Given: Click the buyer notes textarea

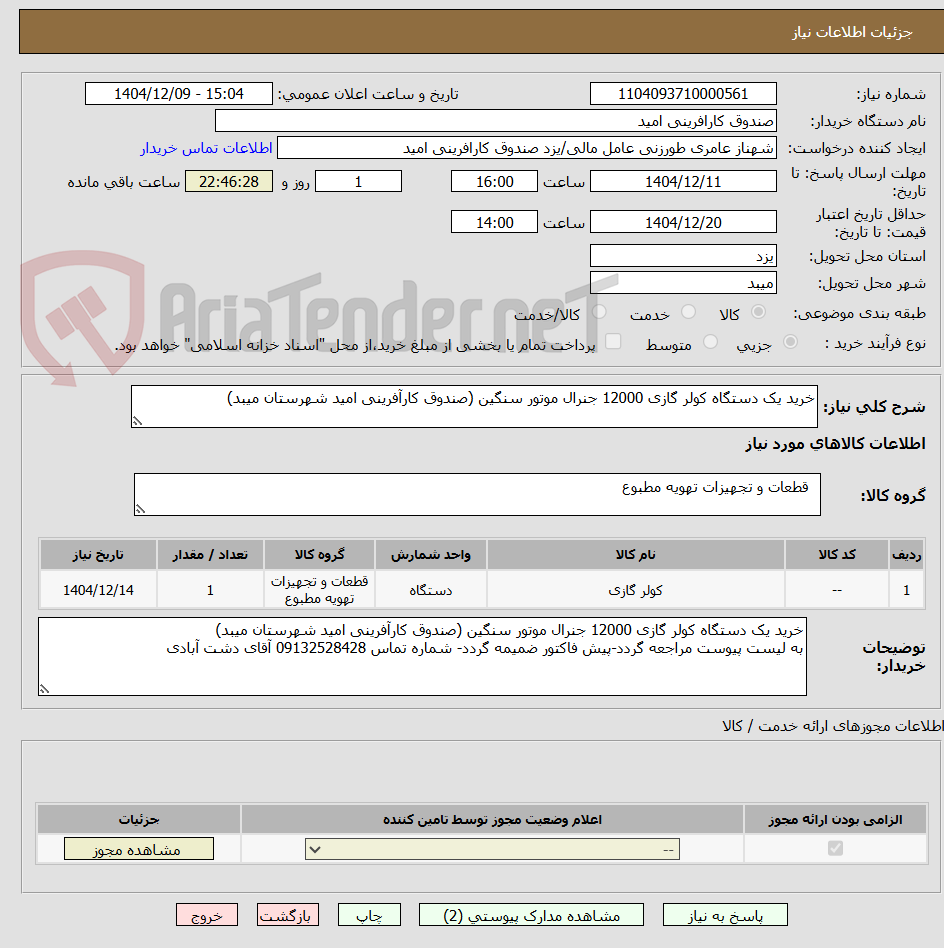Looking at the screenshot, I should (422, 657).
